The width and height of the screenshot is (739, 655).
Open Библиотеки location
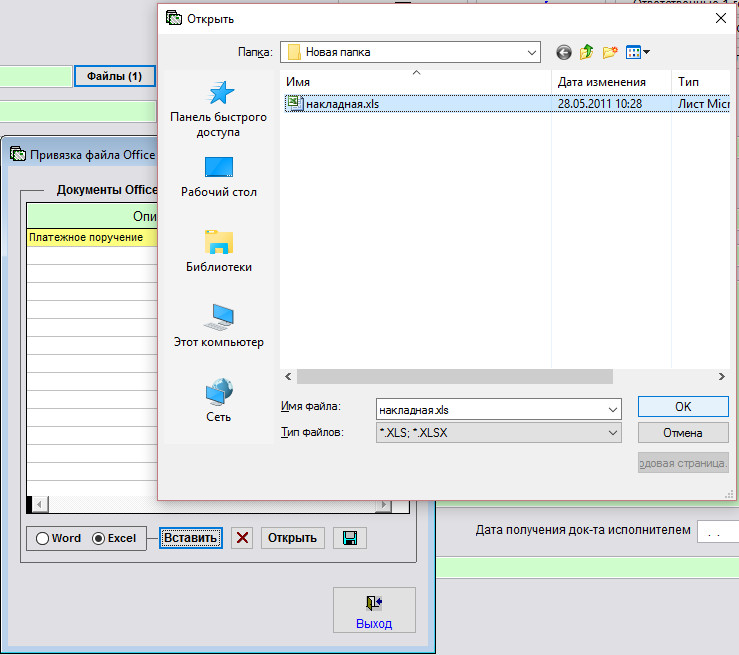click(x=219, y=251)
